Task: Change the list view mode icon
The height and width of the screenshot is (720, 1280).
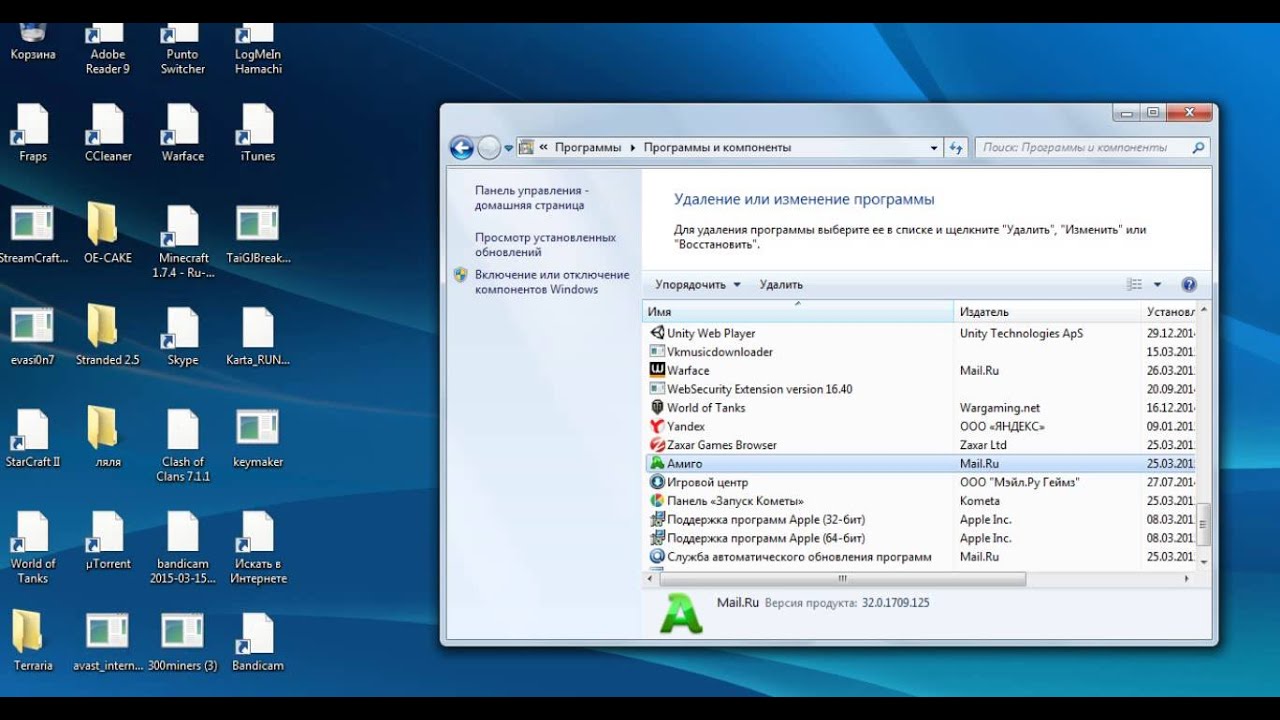Action: click(x=1134, y=284)
